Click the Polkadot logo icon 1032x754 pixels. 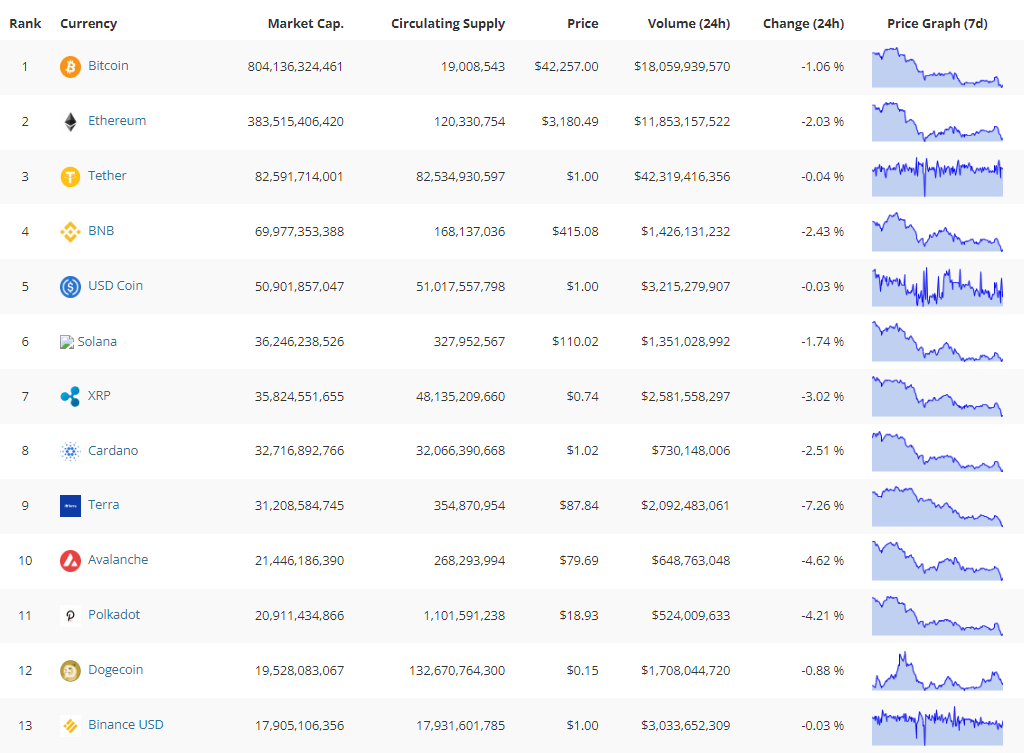(70, 616)
